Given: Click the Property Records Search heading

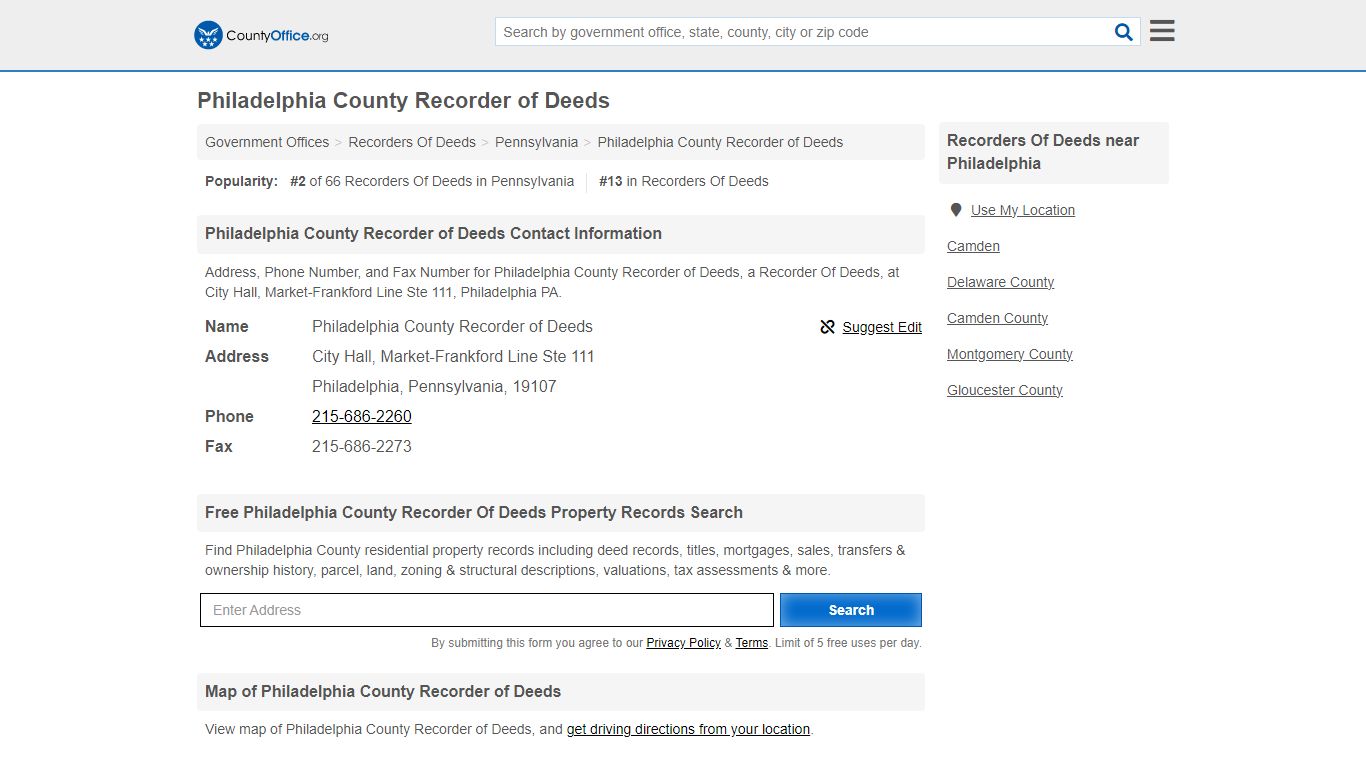Looking at the screenshot, I should pos(474,512).
